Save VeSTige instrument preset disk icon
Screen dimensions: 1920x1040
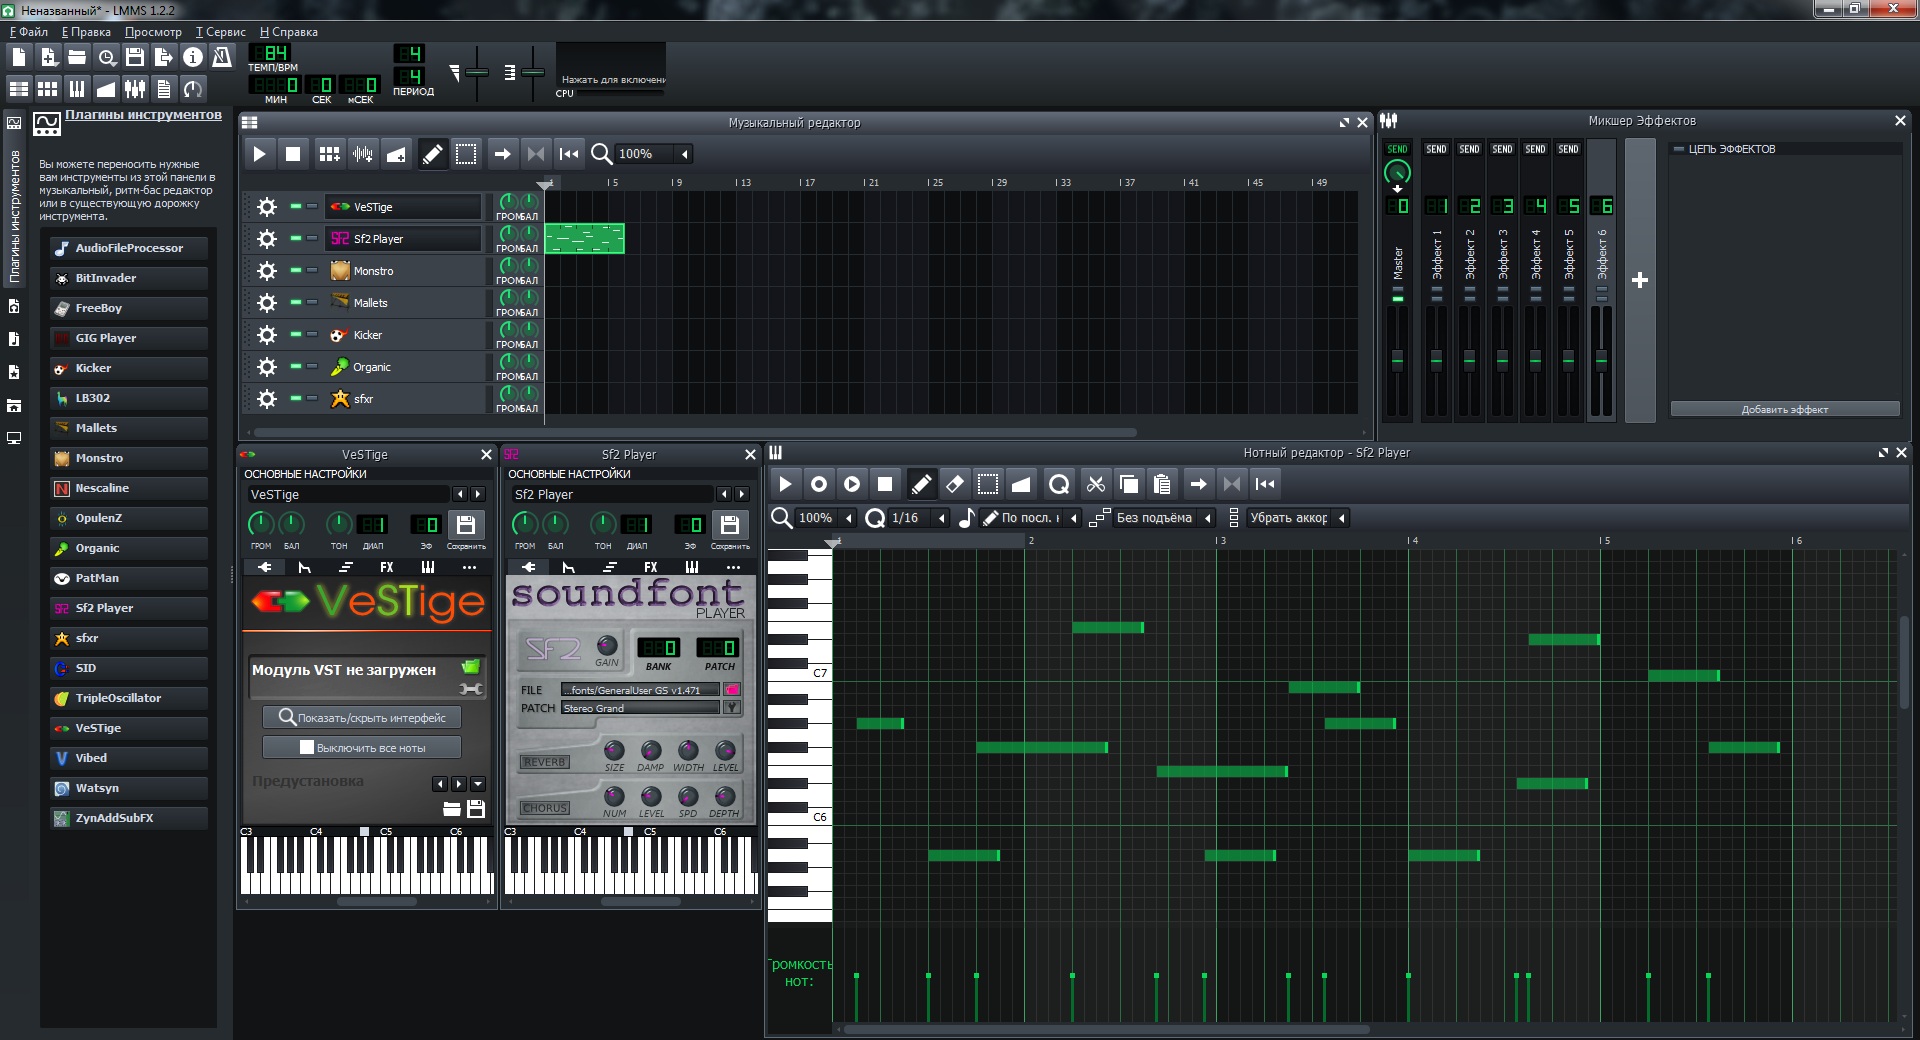tap(466, 525)
